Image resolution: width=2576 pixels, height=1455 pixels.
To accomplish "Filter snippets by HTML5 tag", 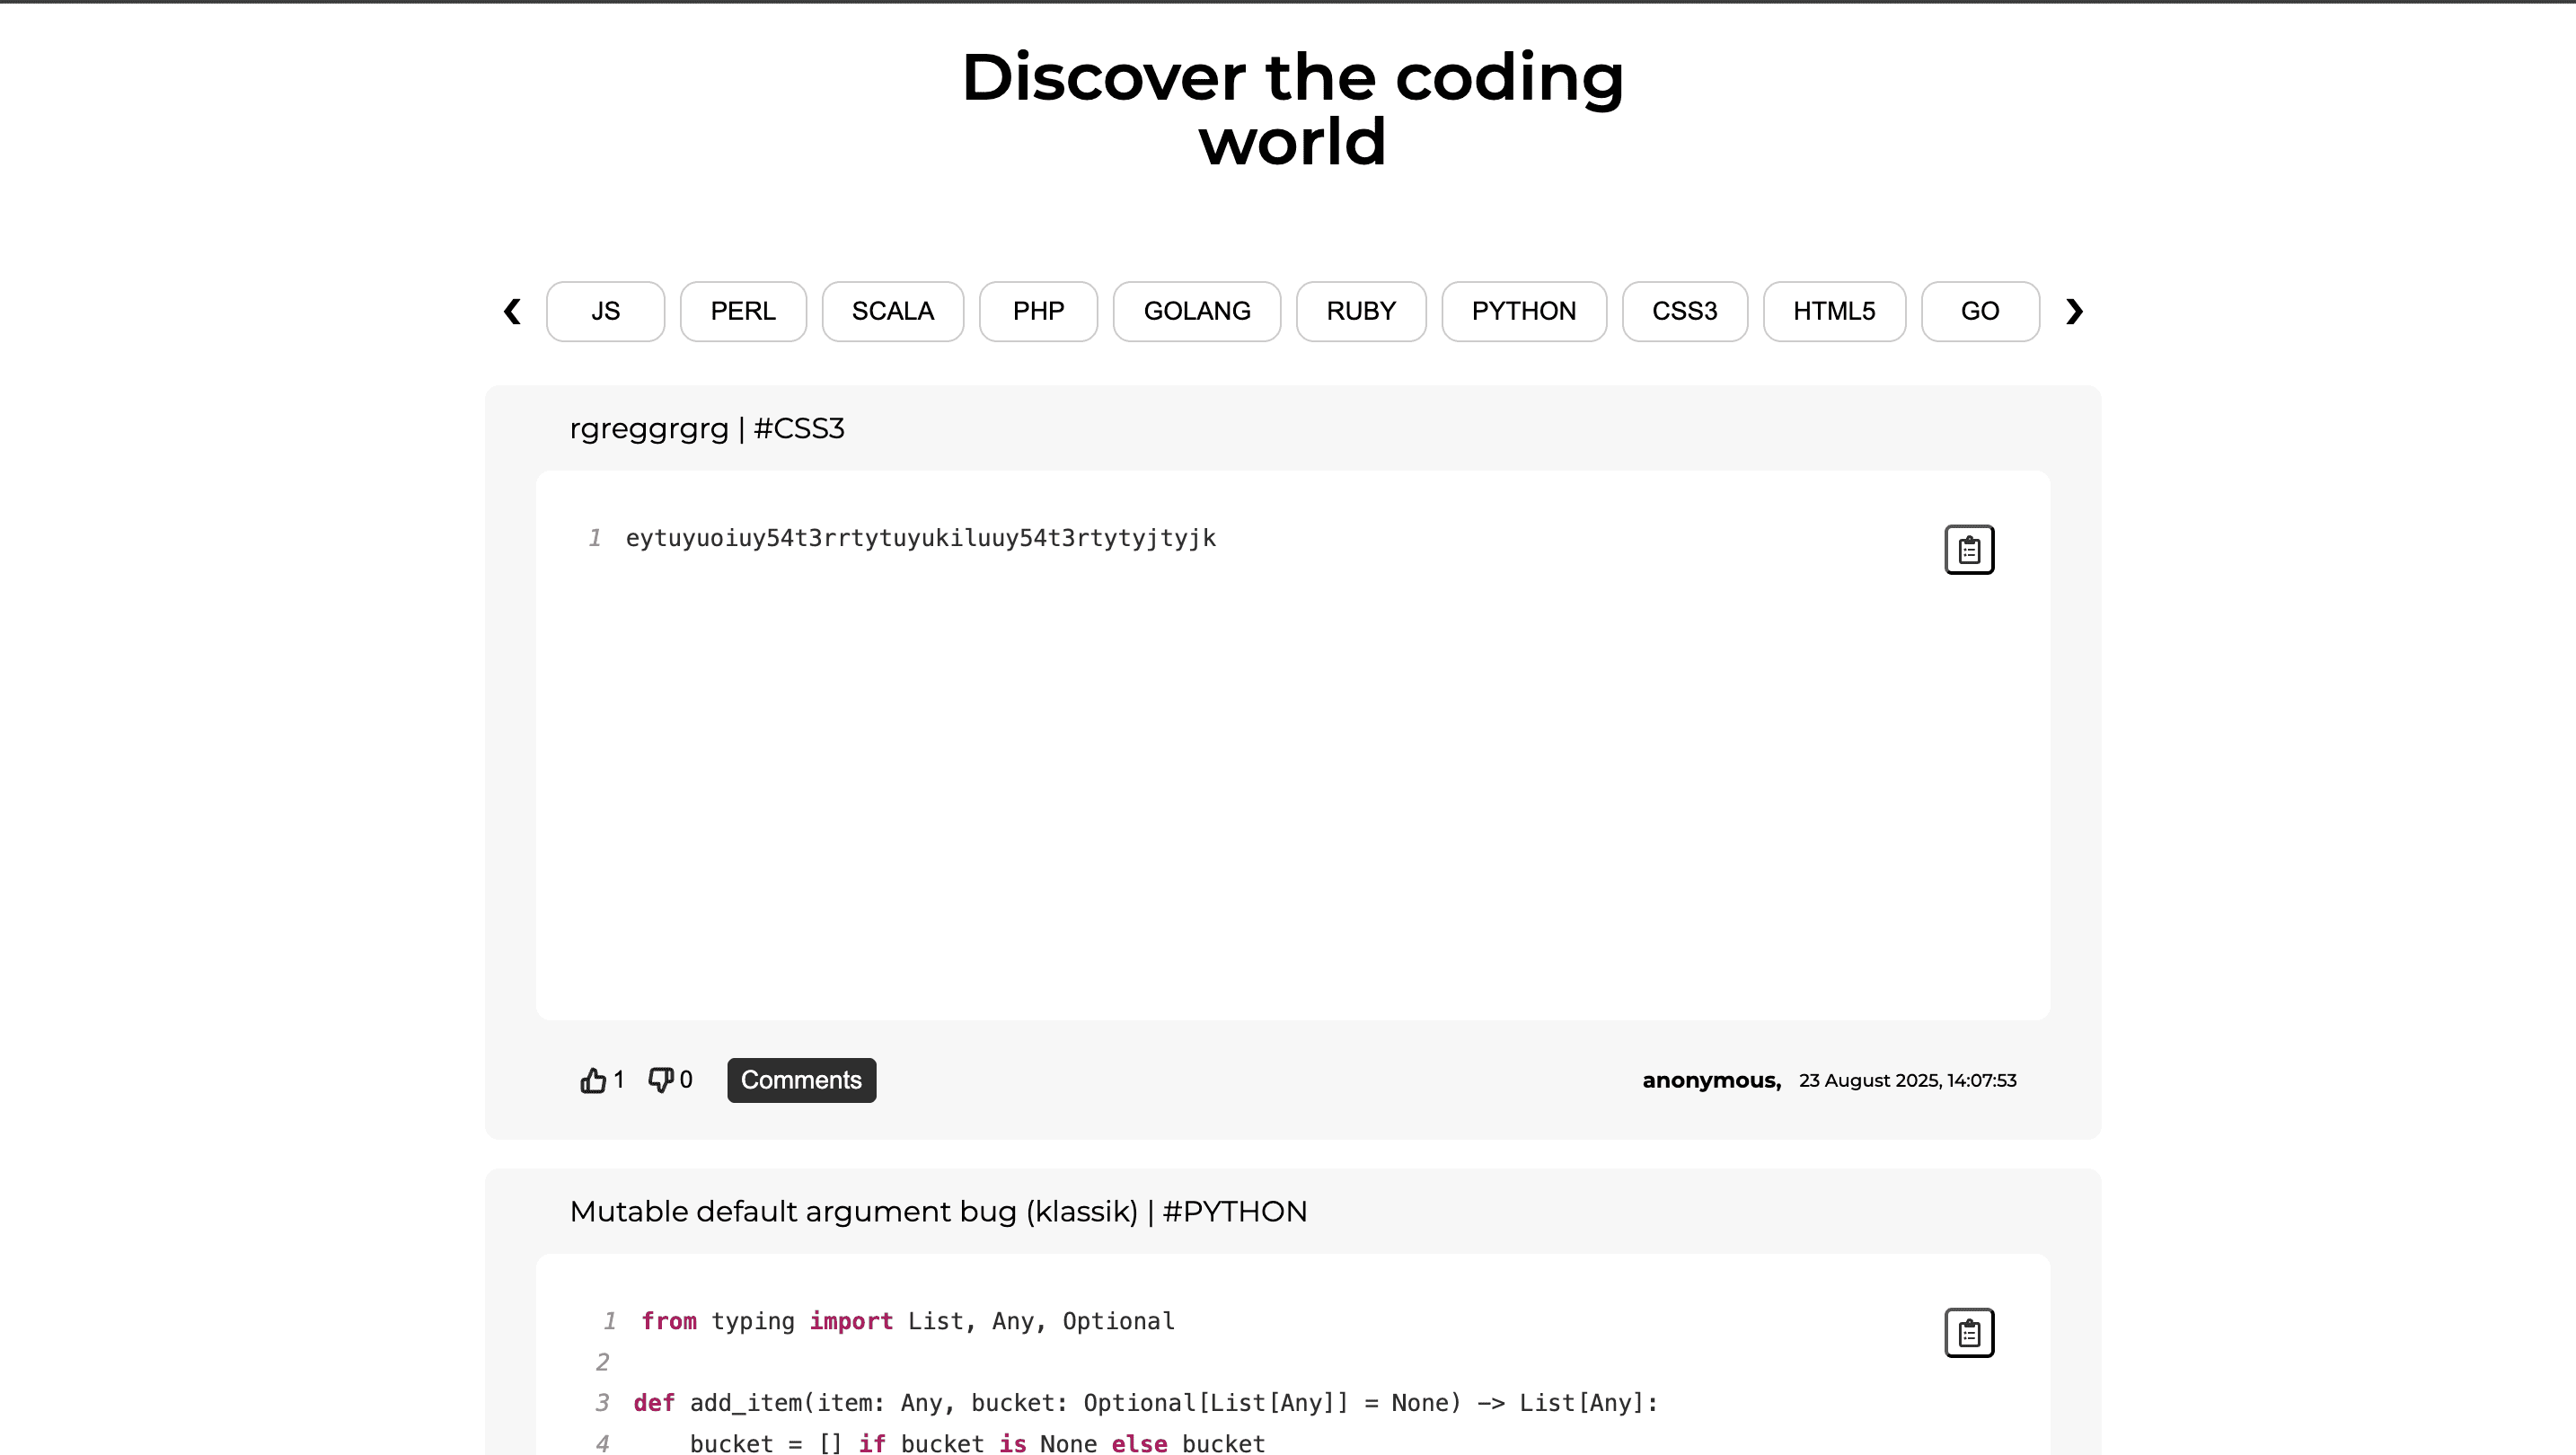I will pyautogui.click(x=1834, y=311).
